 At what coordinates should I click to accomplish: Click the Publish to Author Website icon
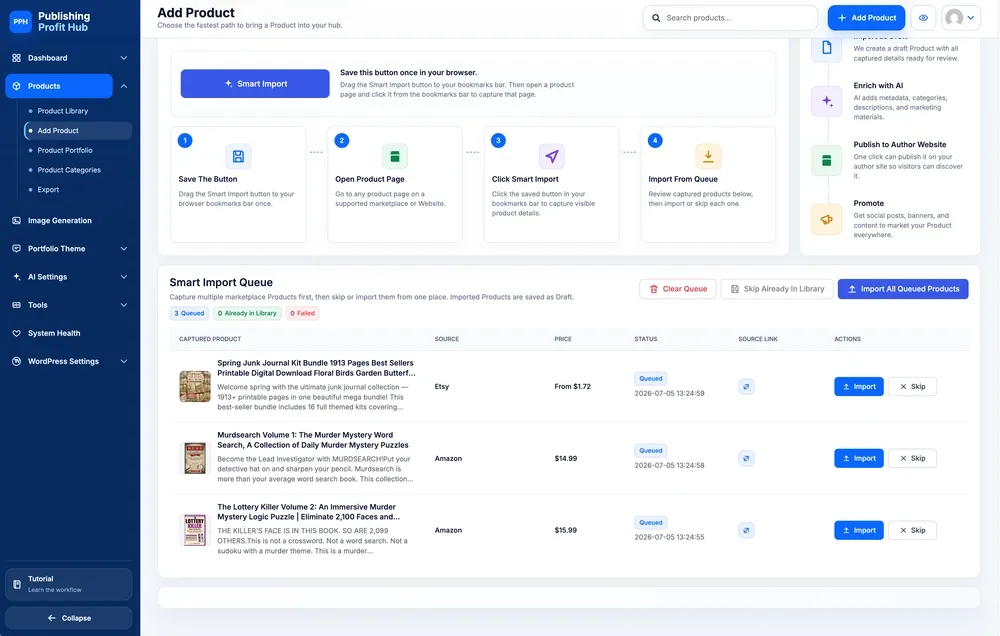coord(827,160)
